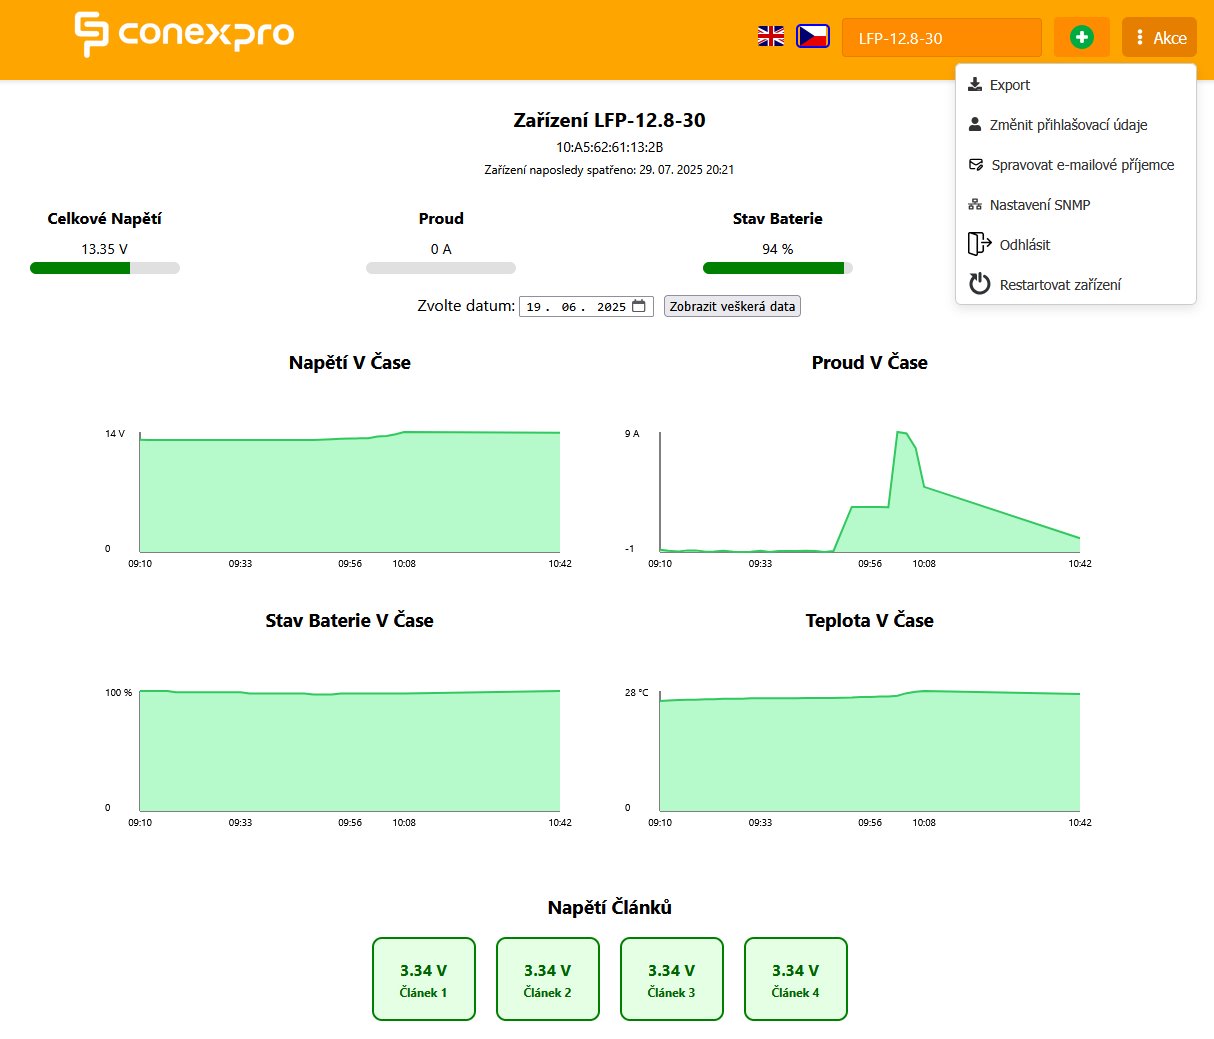Viewport: 1214px width, 1039px height.
Task: Collapse the Akce actions menu
Action: [x=1159, y=38]
